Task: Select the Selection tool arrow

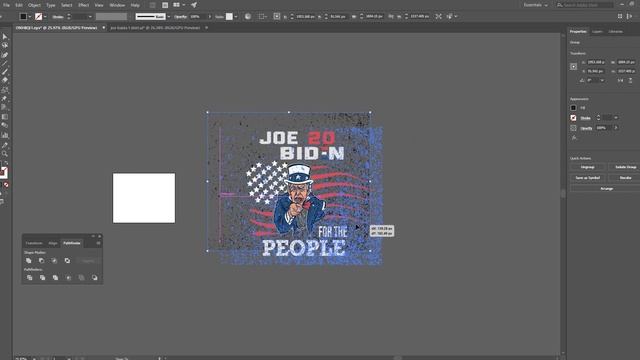Action: tap(5, 37)
